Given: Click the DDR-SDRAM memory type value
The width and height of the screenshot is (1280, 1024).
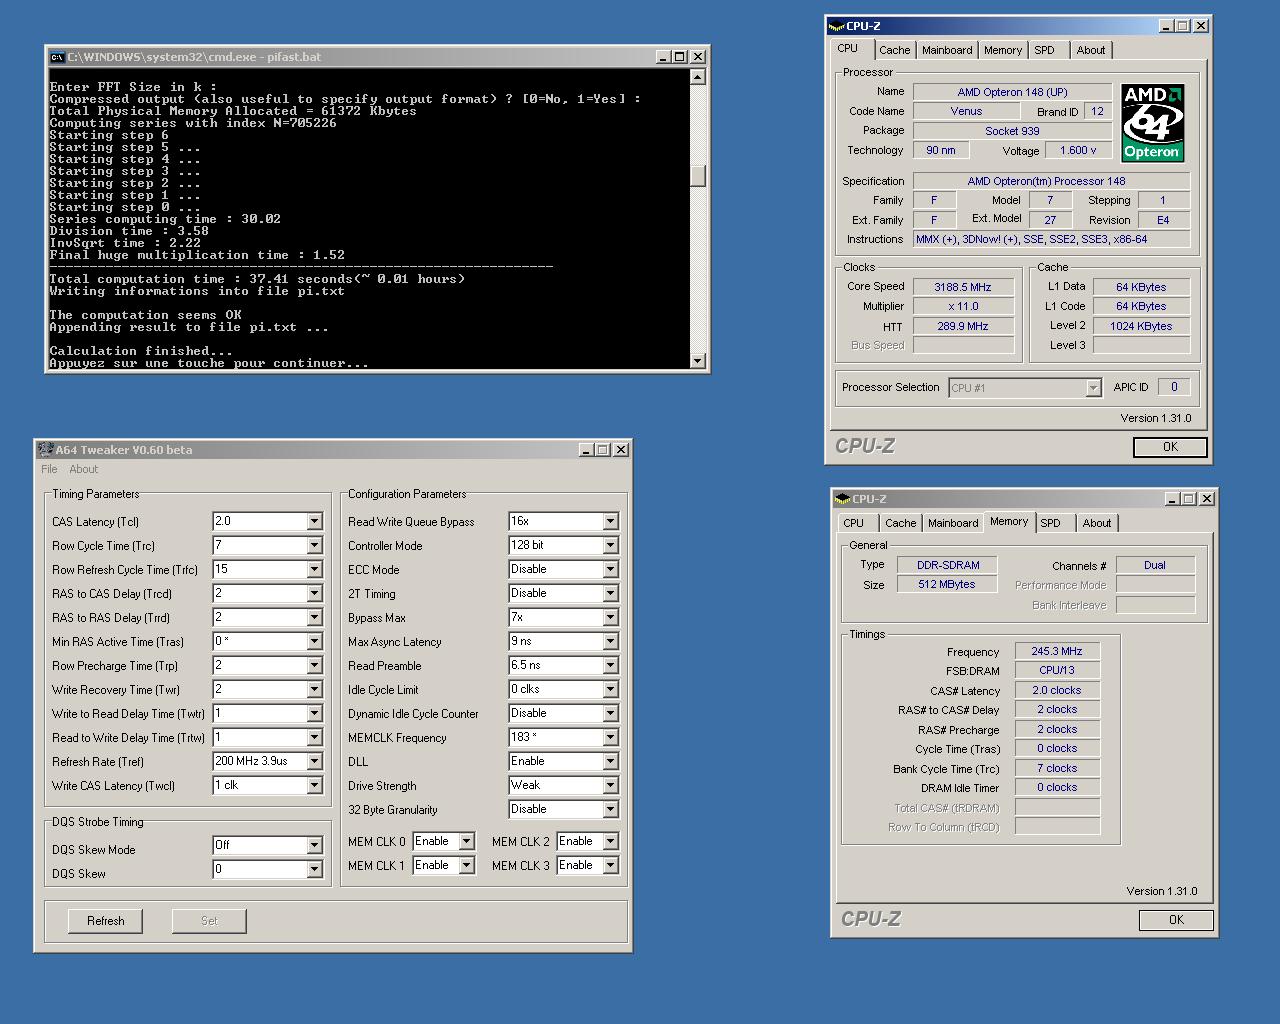Looking at the screenshot, I should tap(948, 565).
